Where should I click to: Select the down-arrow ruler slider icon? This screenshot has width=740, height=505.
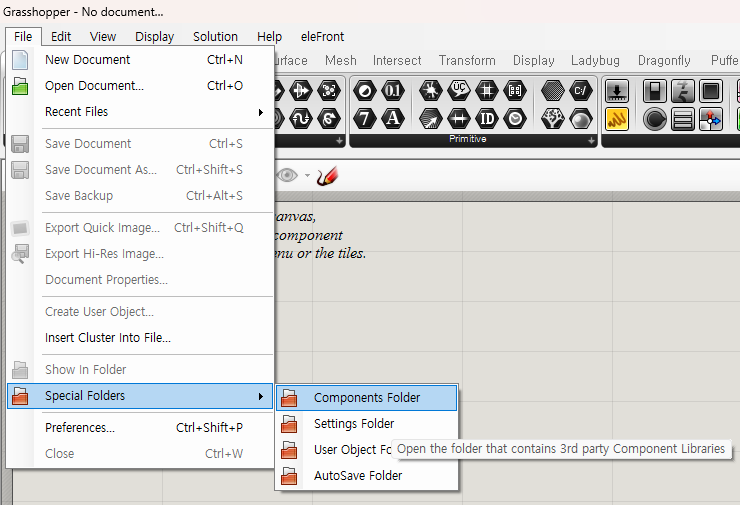[617, 91]
